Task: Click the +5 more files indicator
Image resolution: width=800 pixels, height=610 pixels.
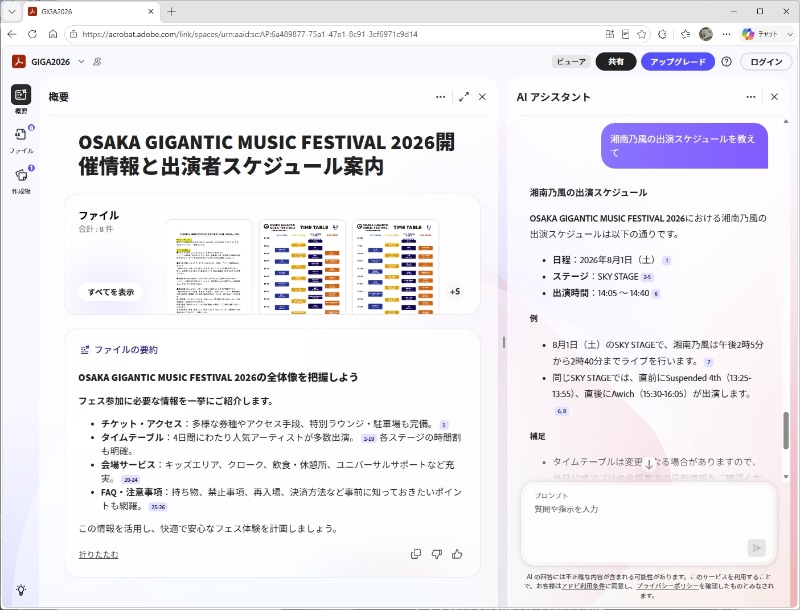Action: 455,292
